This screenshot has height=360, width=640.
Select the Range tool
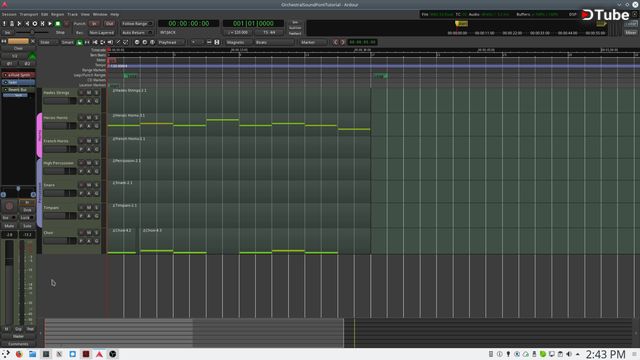(87, 42)
